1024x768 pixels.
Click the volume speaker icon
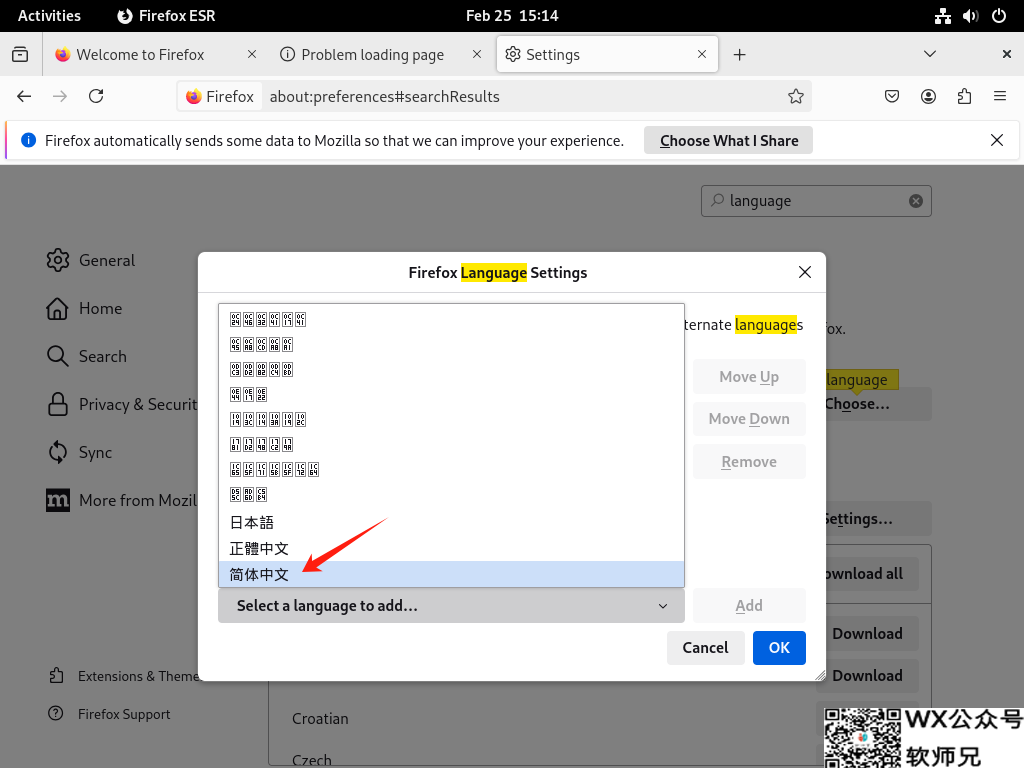click(970, 16)
